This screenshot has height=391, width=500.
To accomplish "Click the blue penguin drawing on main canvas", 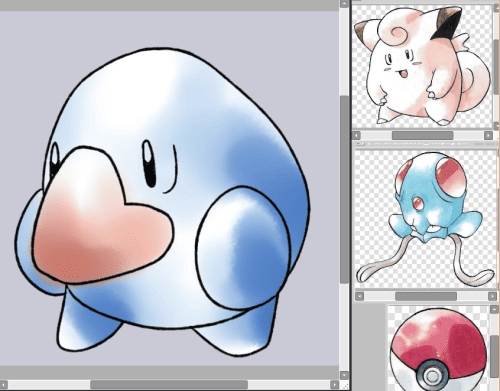I will [x=162, y=202].
